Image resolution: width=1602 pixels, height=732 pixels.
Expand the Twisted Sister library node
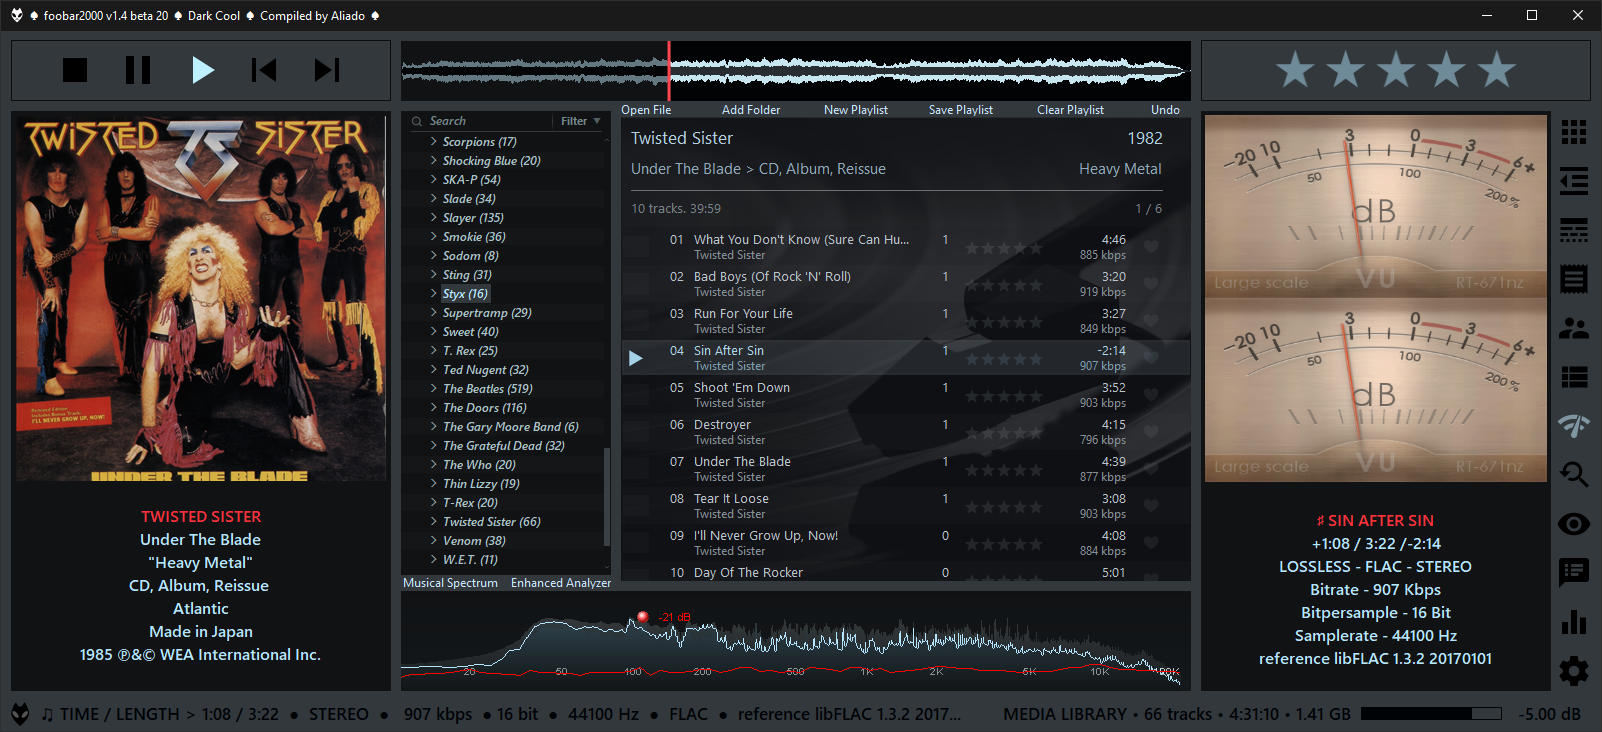(433, 521)
